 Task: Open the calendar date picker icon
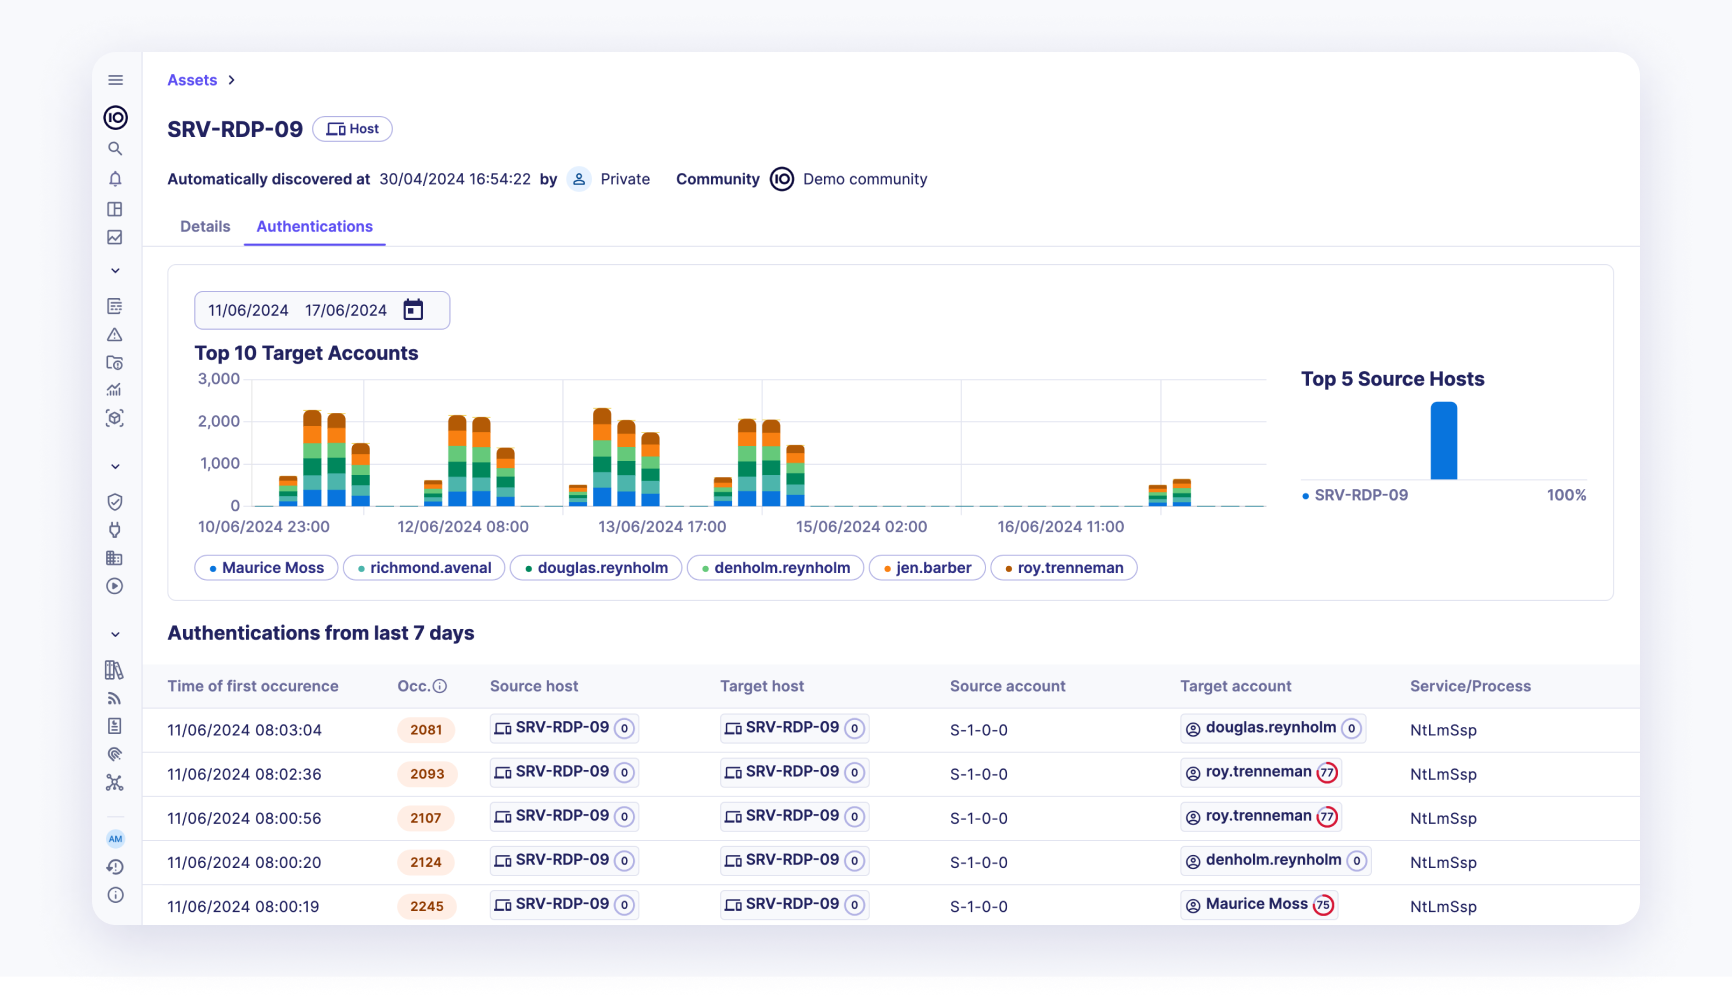(x=413, y=310)
